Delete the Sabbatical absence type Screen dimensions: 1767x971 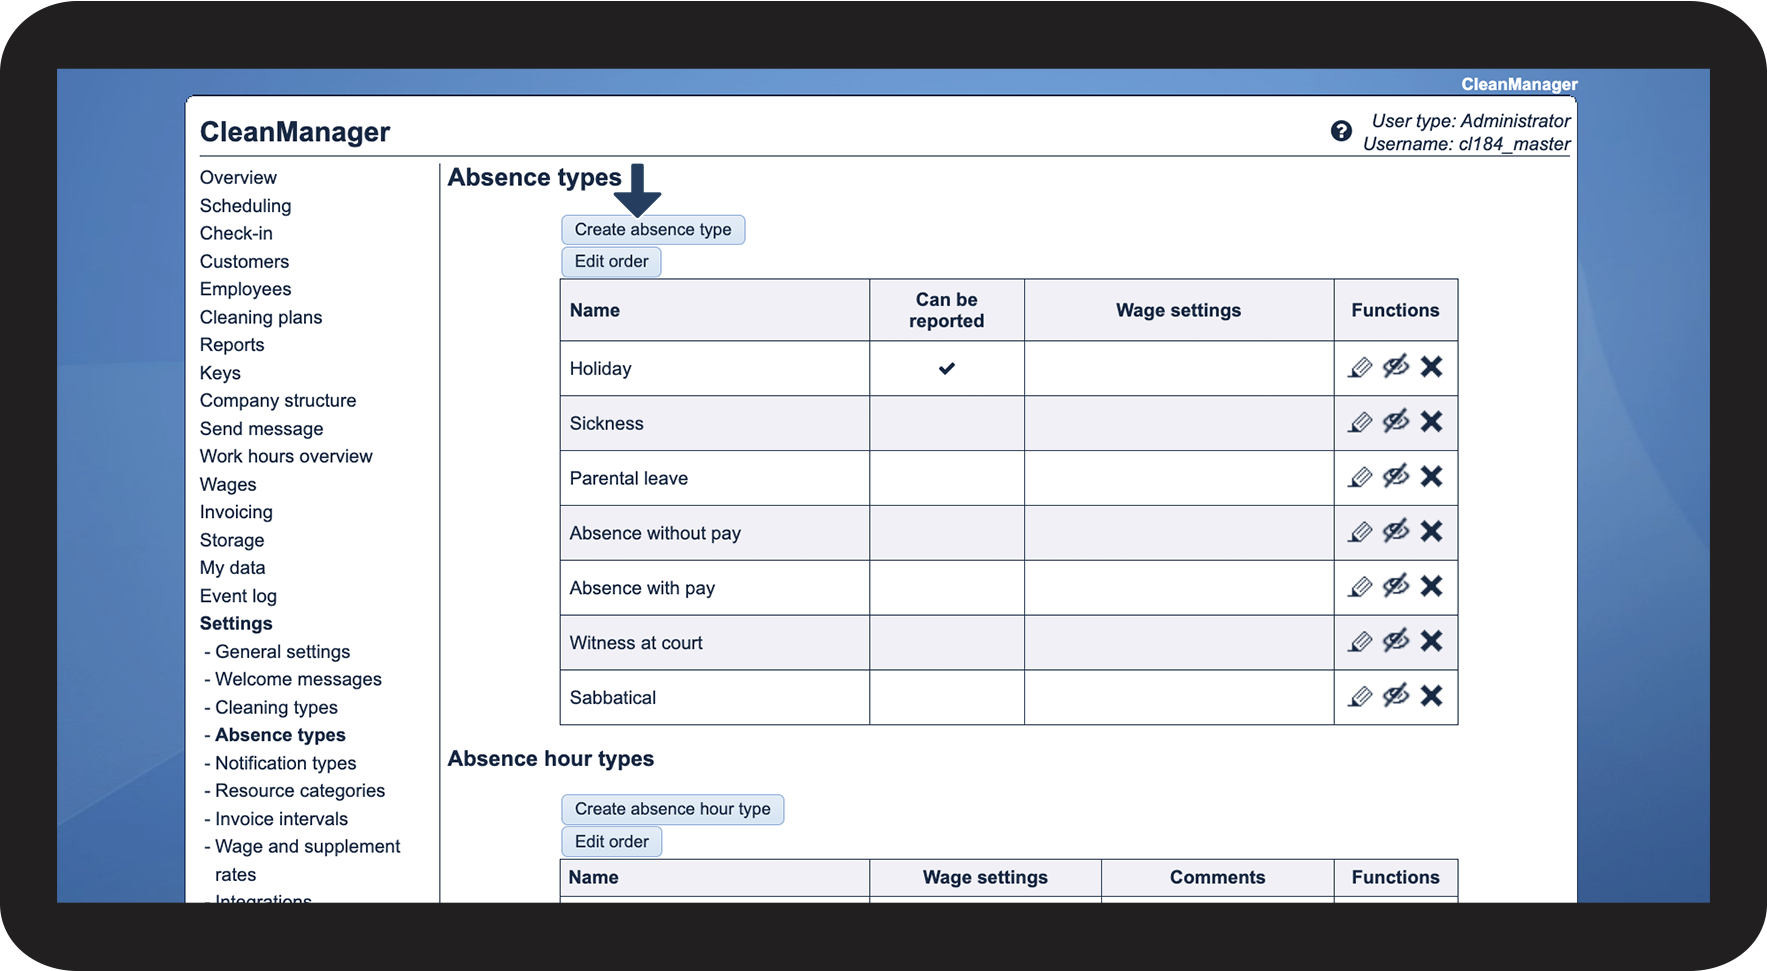click(1431, 696)
